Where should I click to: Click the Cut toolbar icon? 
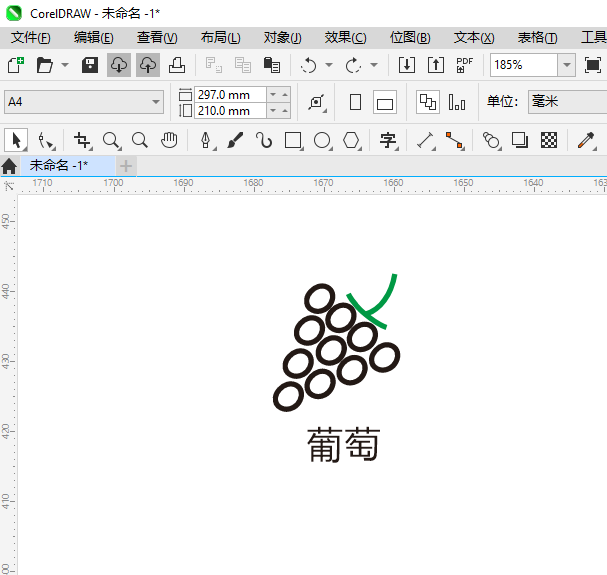click(x=214, y=65)
